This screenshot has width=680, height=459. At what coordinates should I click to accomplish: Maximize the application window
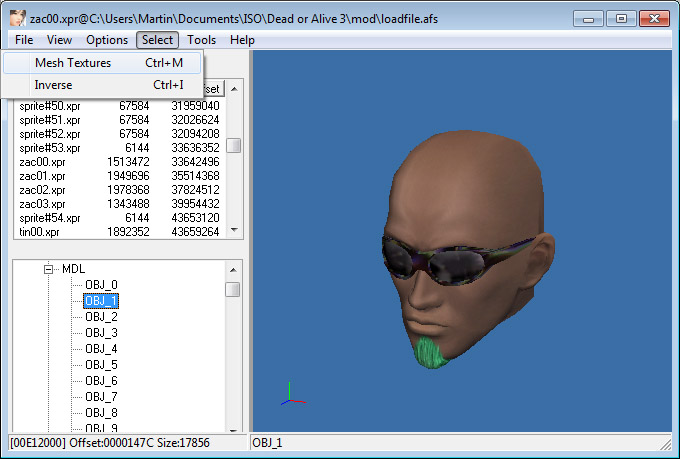(x=621, y=19)
